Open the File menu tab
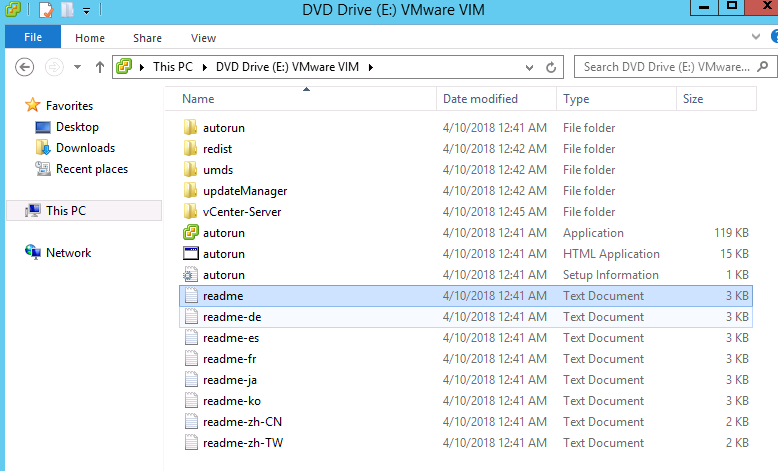The height and width of the screenshot is (471, 778). tap(33, 37)
